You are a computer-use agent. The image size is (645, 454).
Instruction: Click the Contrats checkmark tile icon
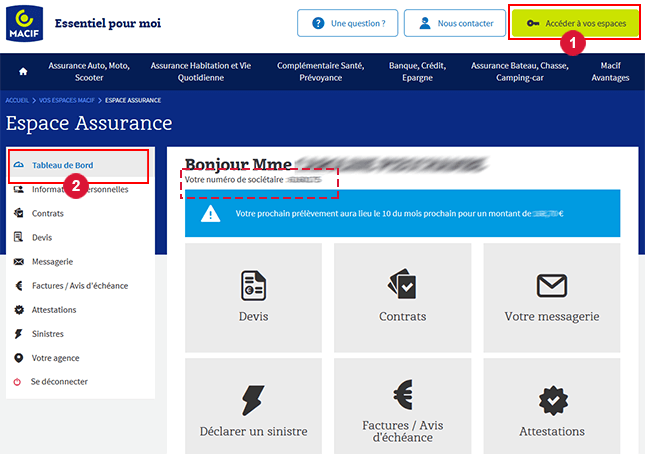tap(402, 284)
